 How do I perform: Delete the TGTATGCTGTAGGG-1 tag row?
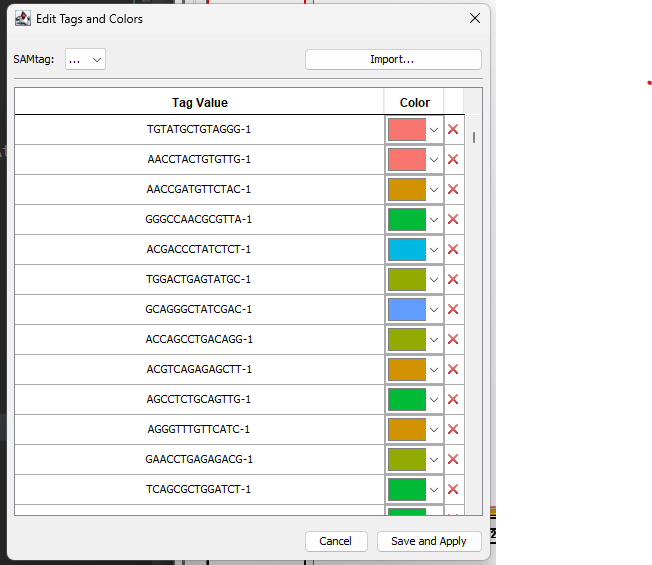tap(453, 130)
